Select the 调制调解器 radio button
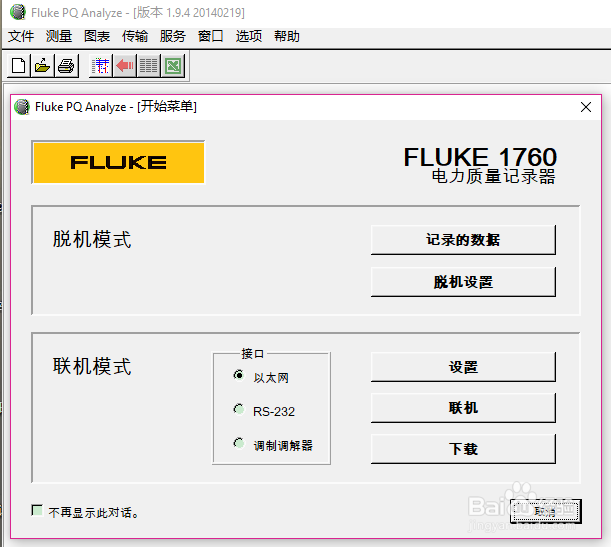This screenshot has width=611, height=547. pyautogui.click(x=239, y=443)
